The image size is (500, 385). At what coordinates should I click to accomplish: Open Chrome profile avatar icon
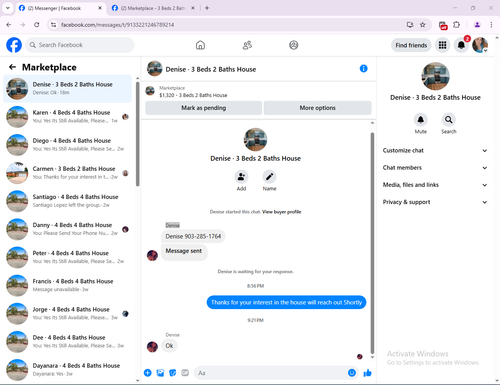click(477, 25)
